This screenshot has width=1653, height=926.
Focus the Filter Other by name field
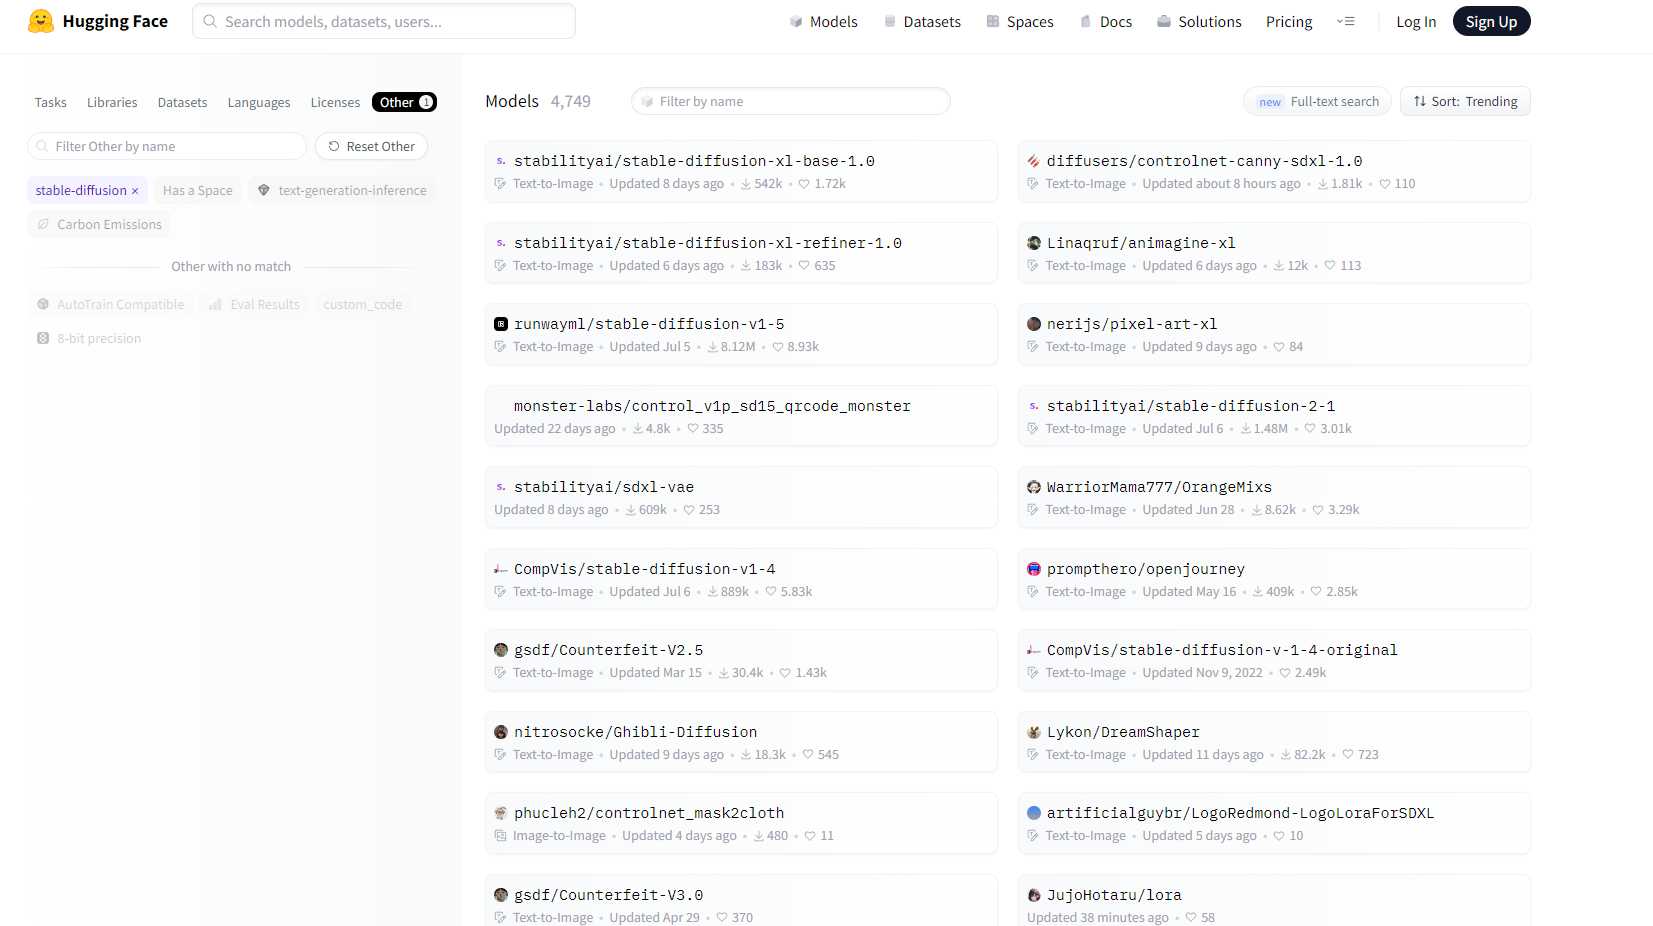[167, 146]
